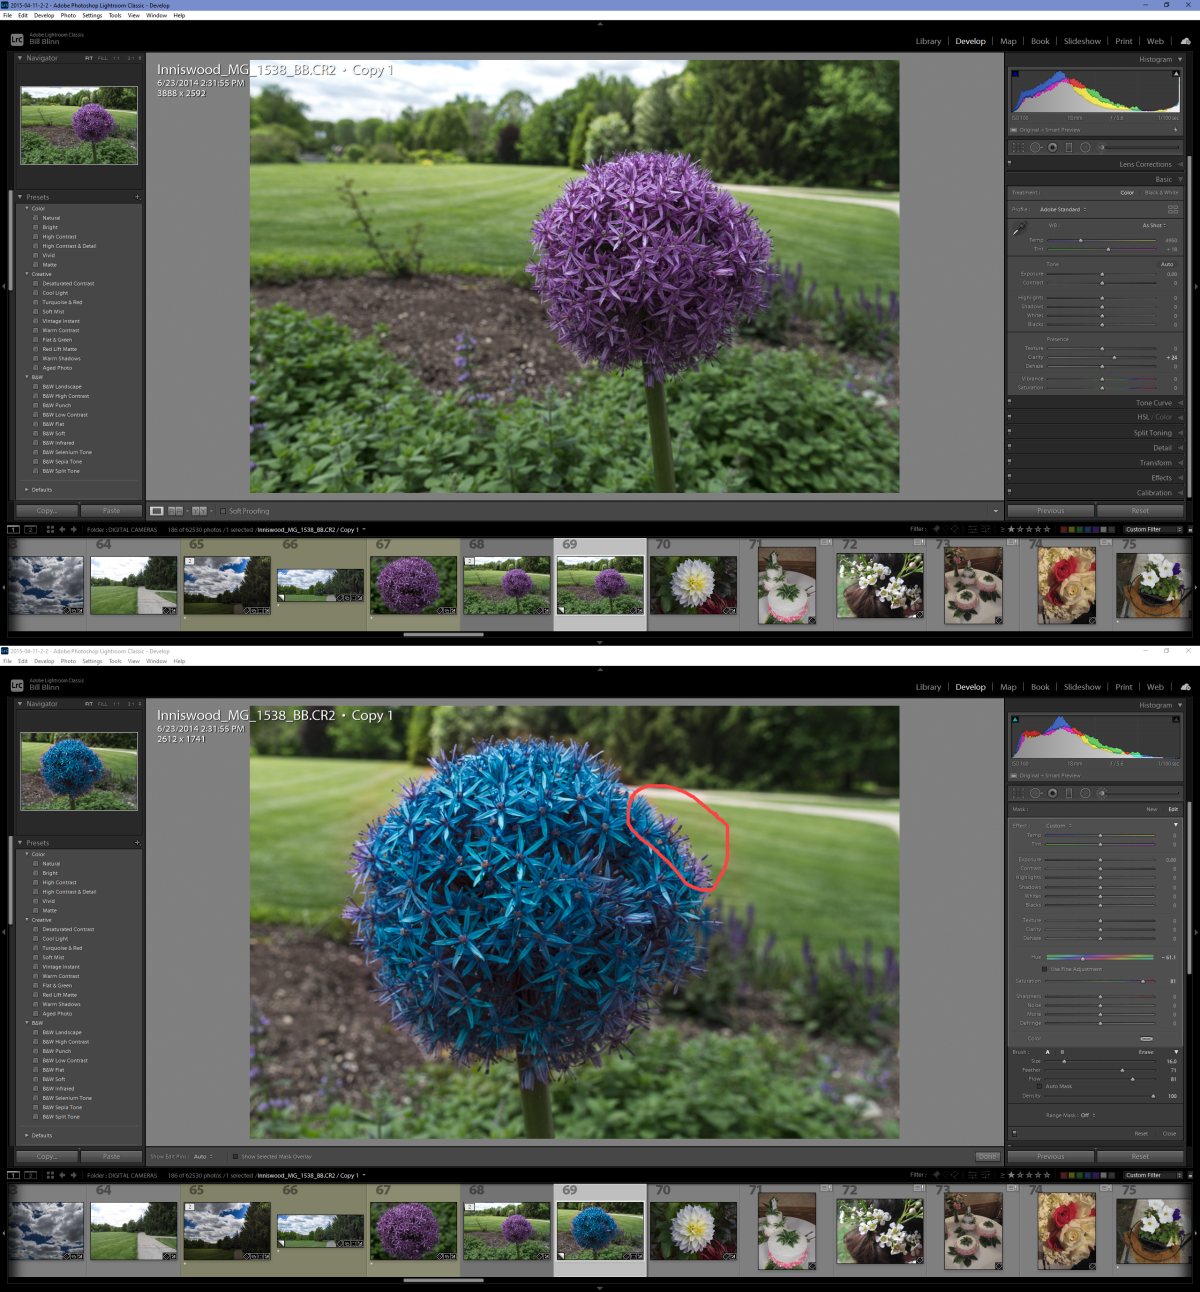
Task: Open White Balance As Shot dropdown
Action: [1155, 225]
